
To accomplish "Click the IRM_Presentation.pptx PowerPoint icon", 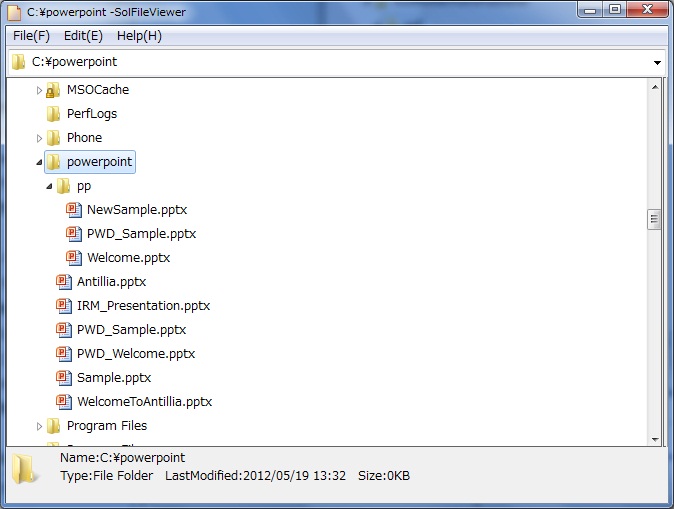I will 64,306.
